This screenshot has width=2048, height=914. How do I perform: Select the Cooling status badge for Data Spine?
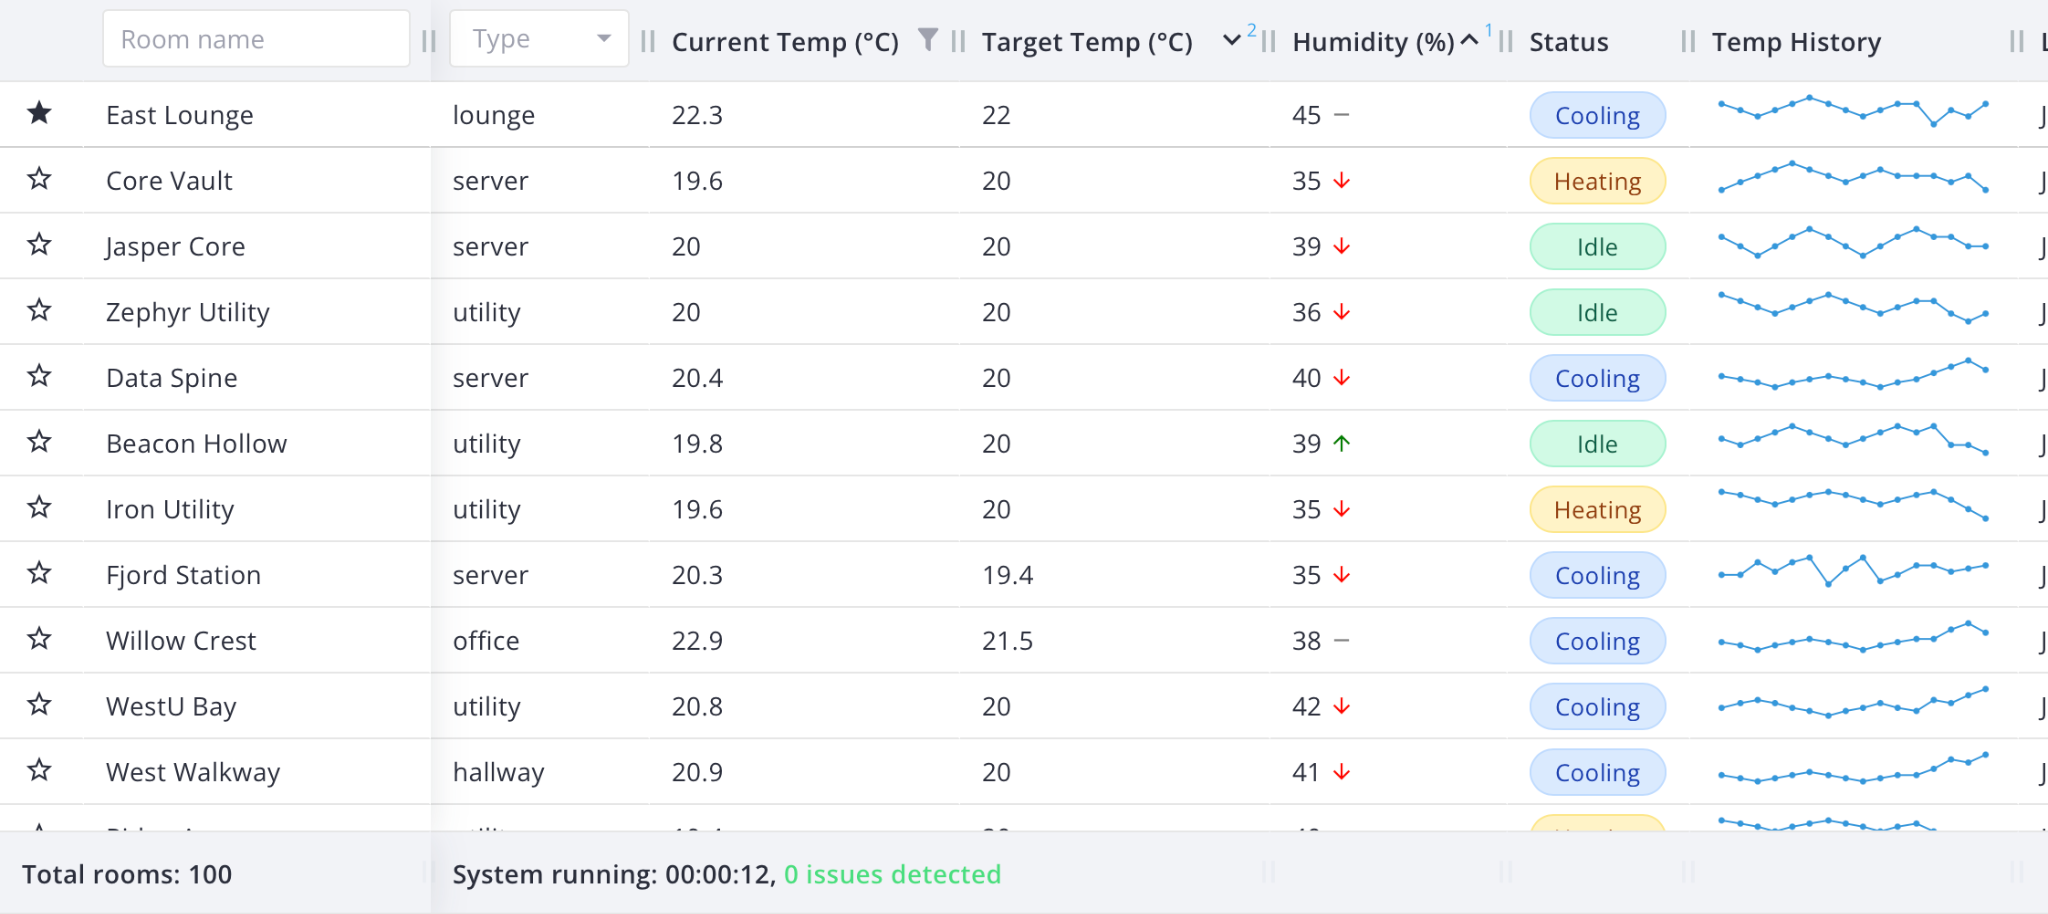[x=1596, y=378]
